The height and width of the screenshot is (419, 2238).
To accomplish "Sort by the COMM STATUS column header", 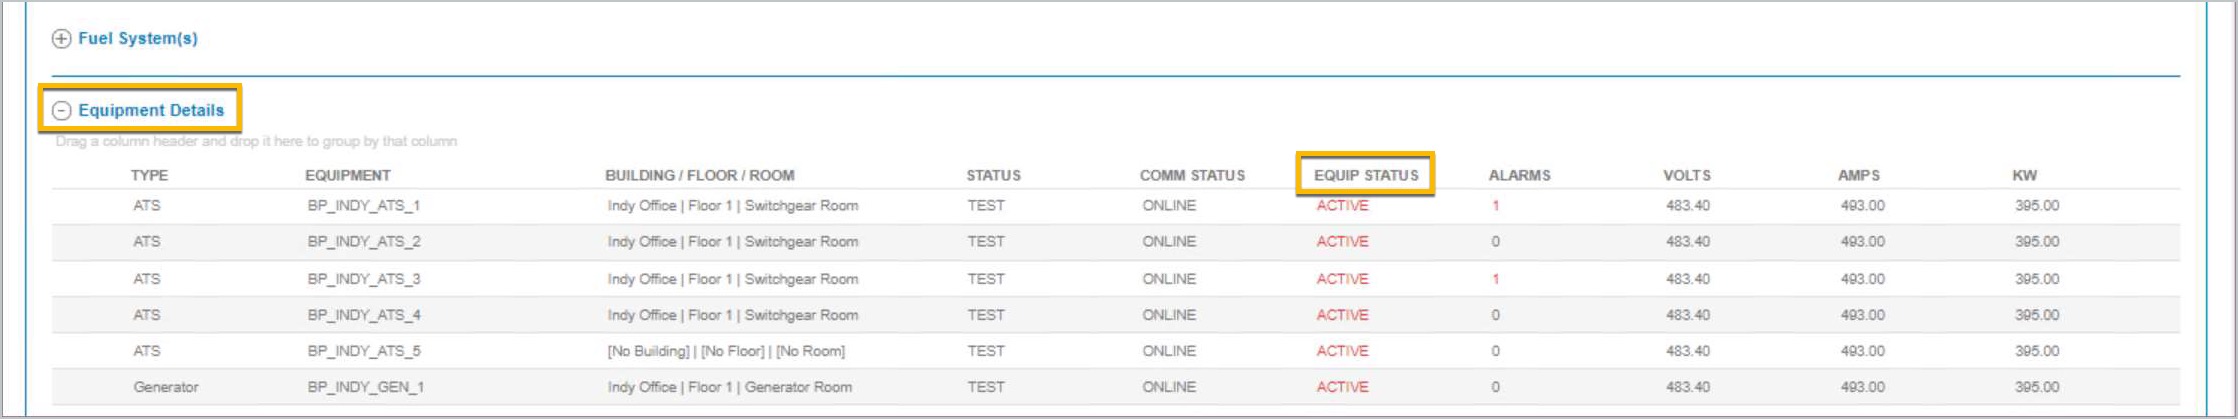I will [x=1192, y=175].
